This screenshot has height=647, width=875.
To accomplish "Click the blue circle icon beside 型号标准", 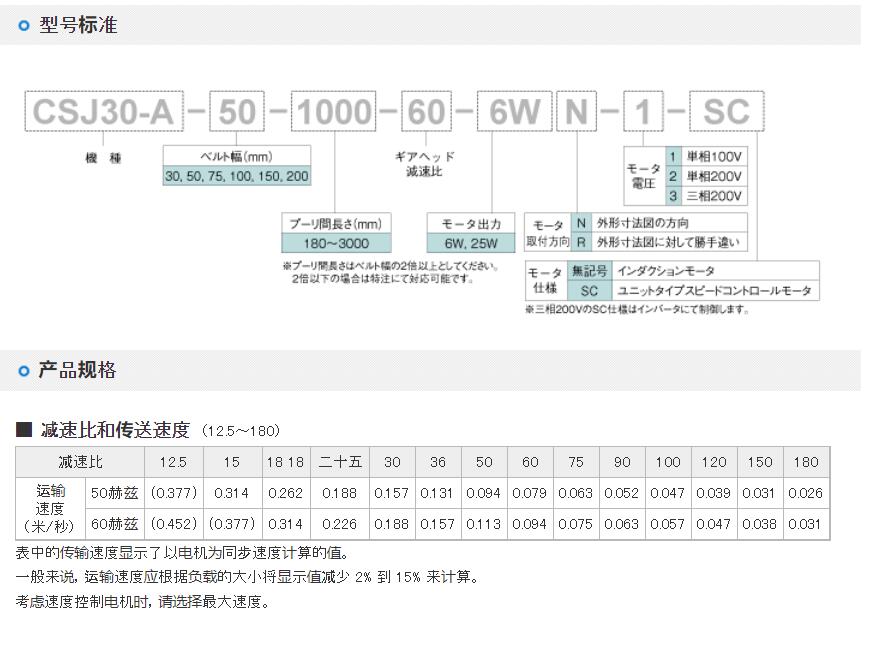I will pyautogui.click(x=23, y=26).
